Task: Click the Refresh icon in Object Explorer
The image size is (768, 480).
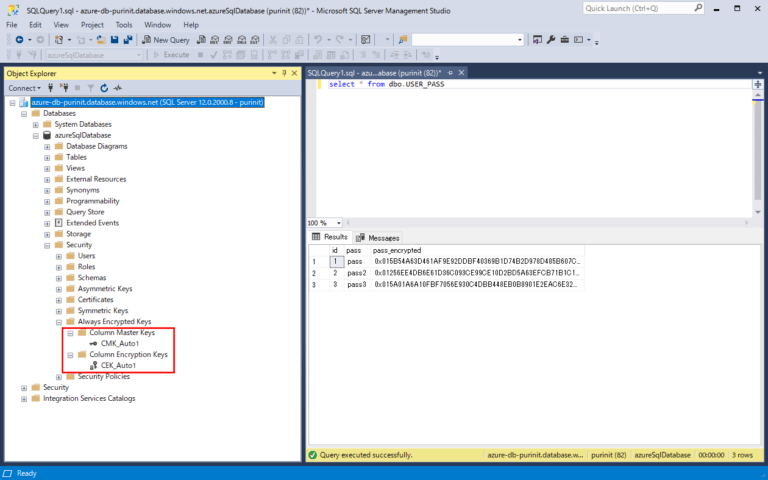Action: point(104,88)
